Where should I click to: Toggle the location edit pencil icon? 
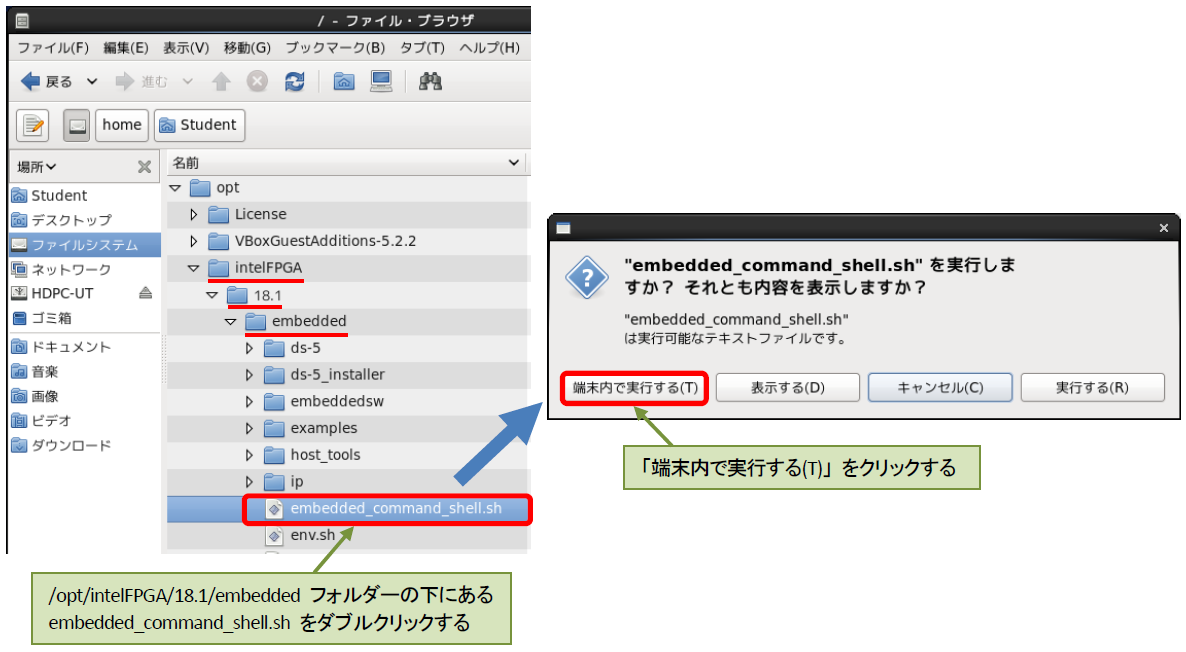click(34, 125)
